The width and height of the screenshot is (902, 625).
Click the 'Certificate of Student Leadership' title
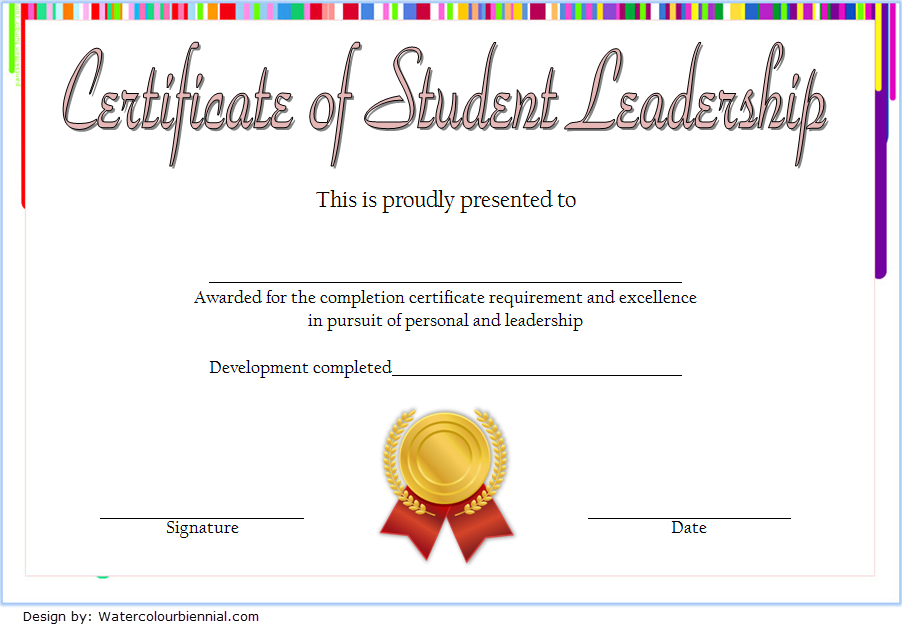click(x=444, y=104)
